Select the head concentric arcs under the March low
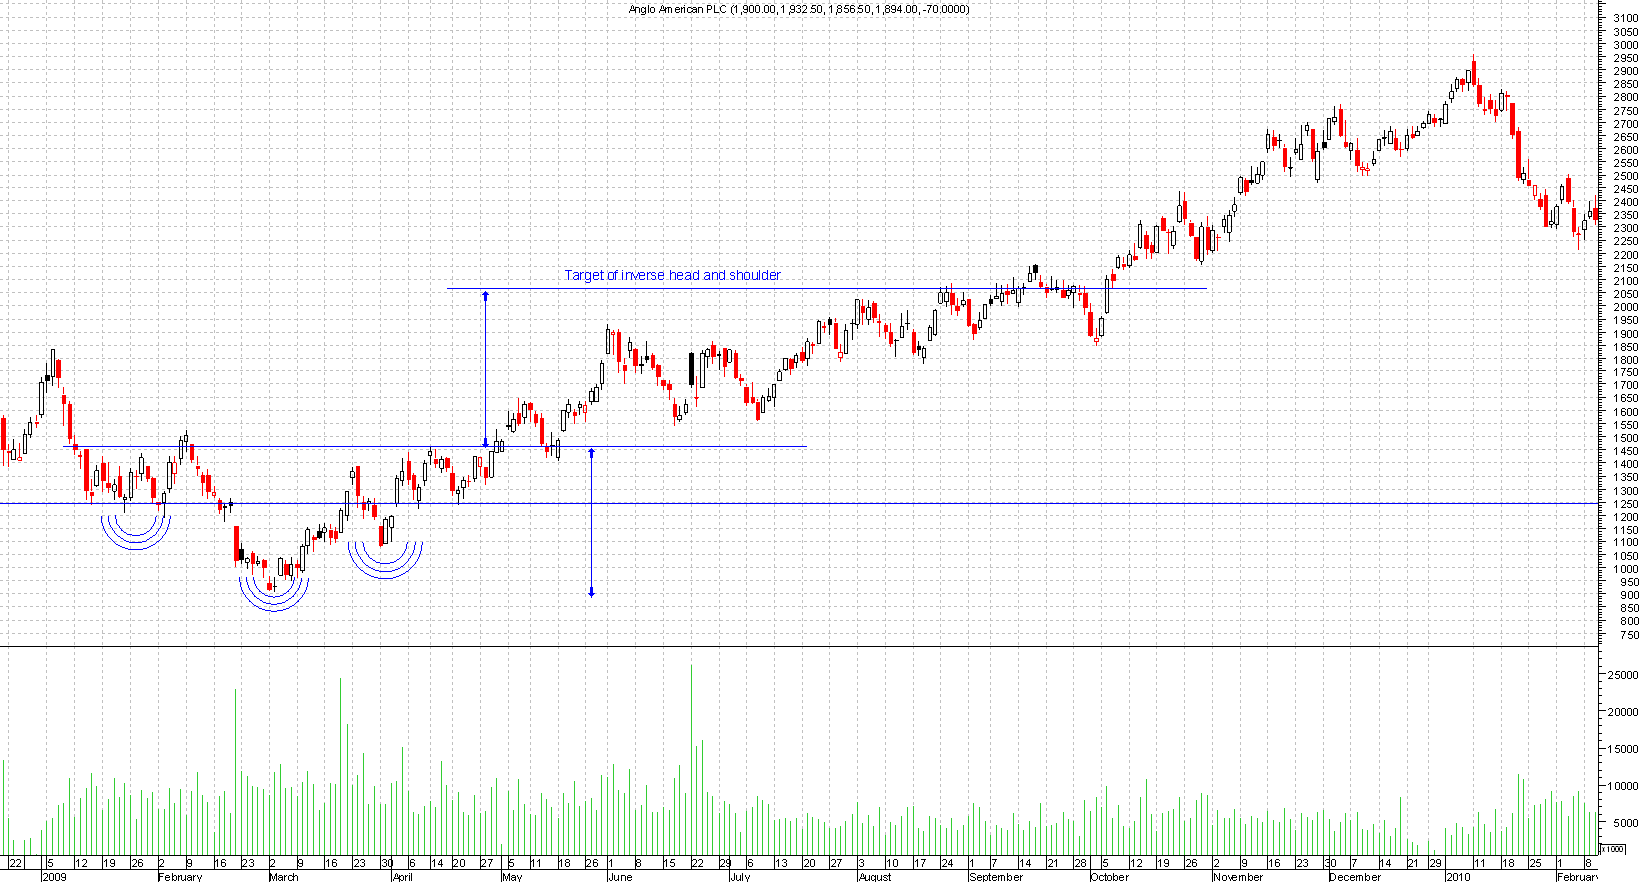 point(274,594)
